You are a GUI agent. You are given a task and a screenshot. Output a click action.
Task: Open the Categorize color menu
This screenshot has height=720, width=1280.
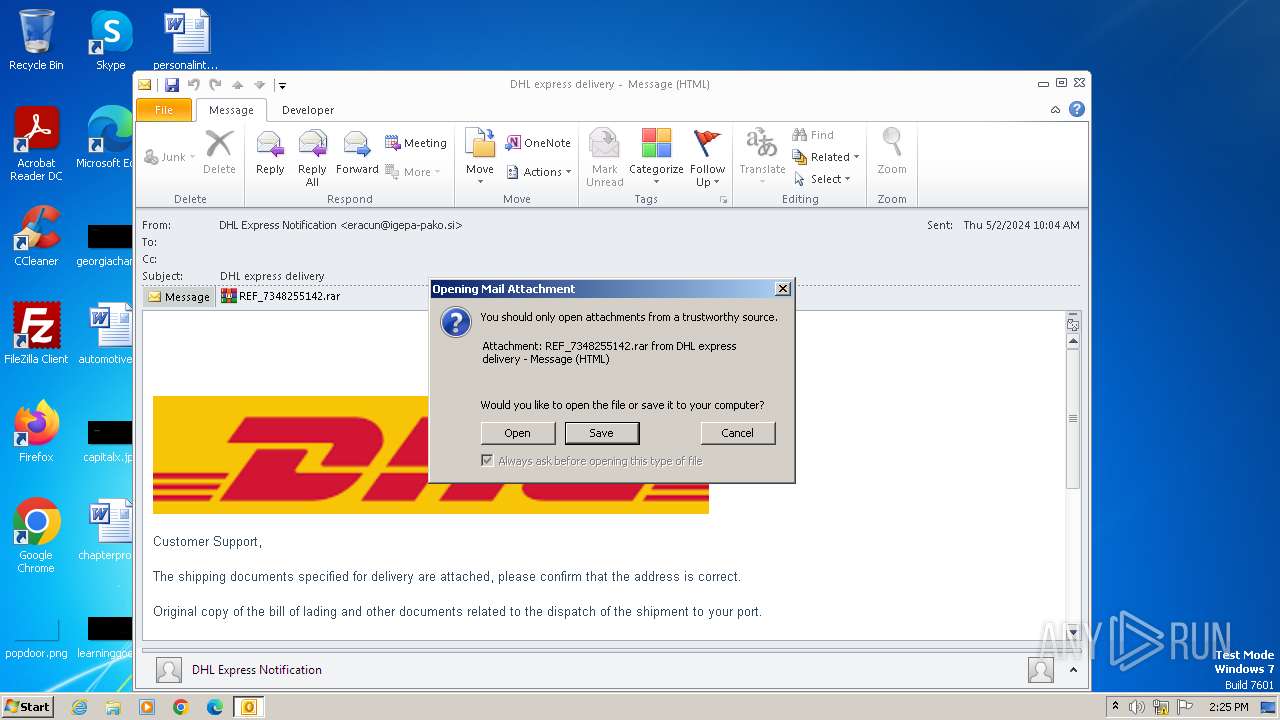[x=656, y=158]
